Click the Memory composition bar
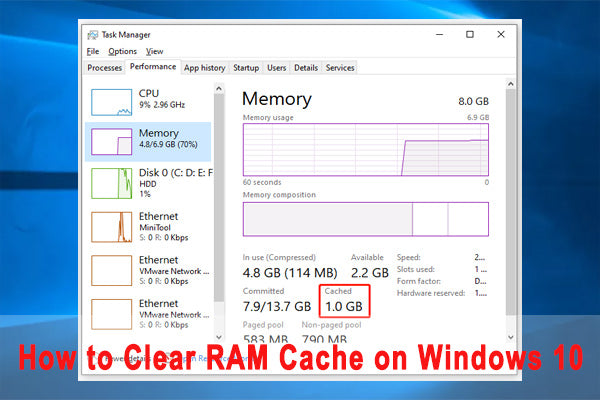 tap(365, 218)
